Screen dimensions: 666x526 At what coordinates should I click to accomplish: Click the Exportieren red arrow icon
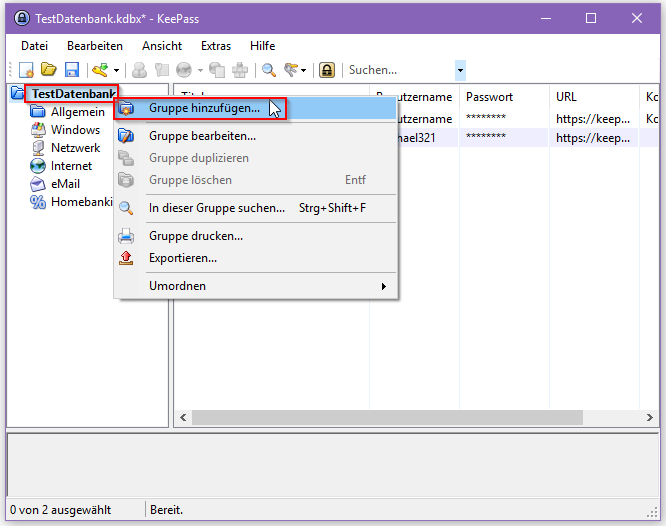(126, 258)
